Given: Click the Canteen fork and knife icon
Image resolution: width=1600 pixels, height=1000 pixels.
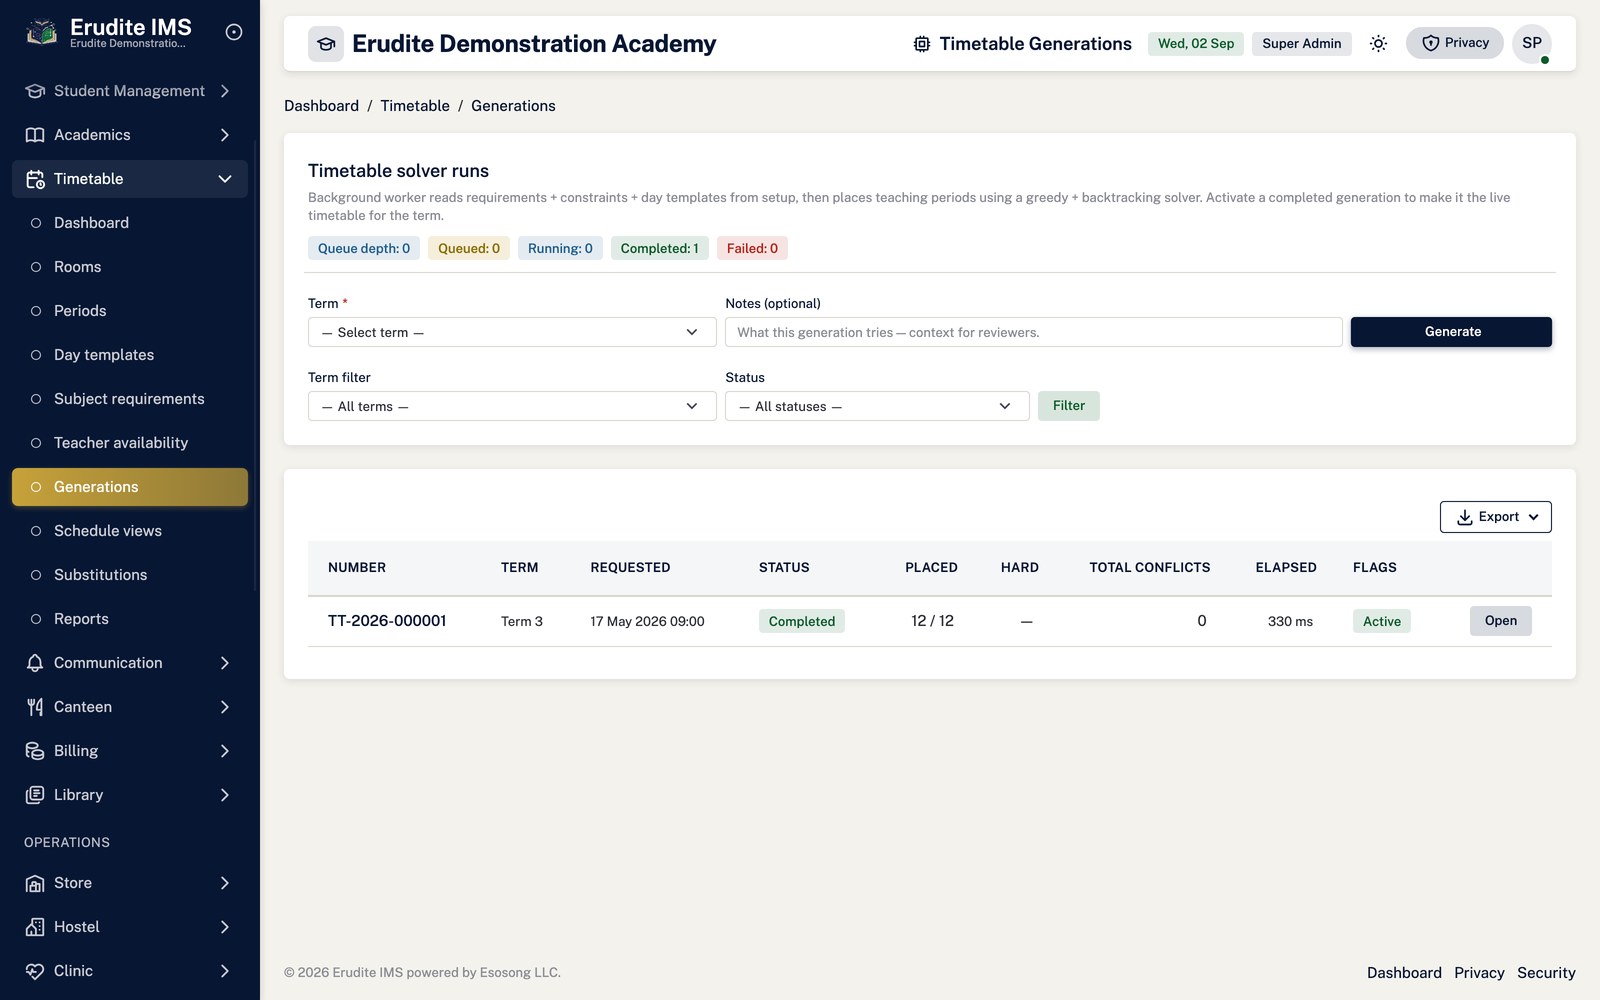Looking at the screenshot, I should pos(35,707).
